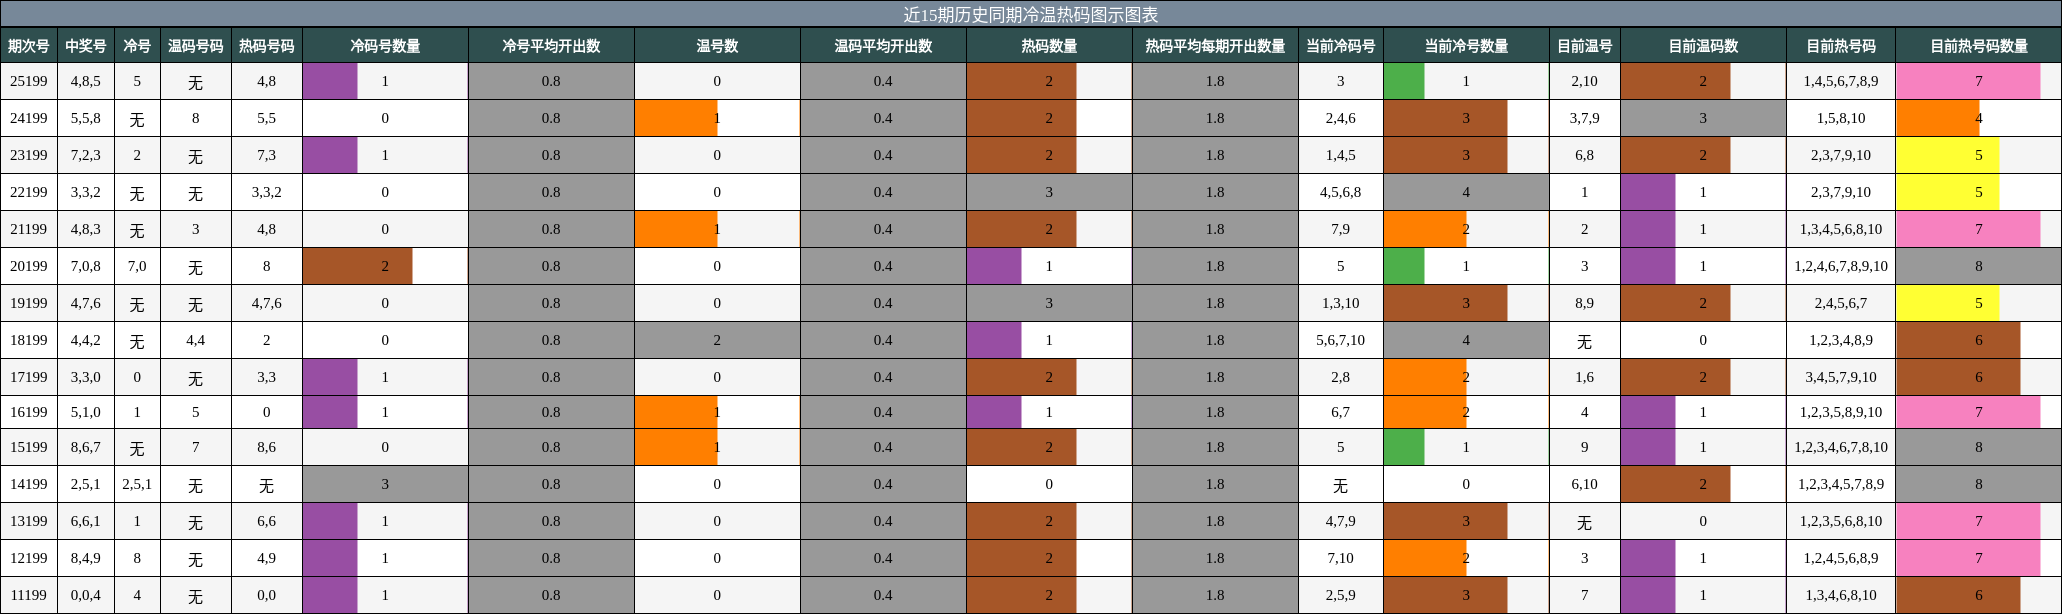Select current cold numbers 4,5,6,8 in row 22199

tap(1341, 192)
